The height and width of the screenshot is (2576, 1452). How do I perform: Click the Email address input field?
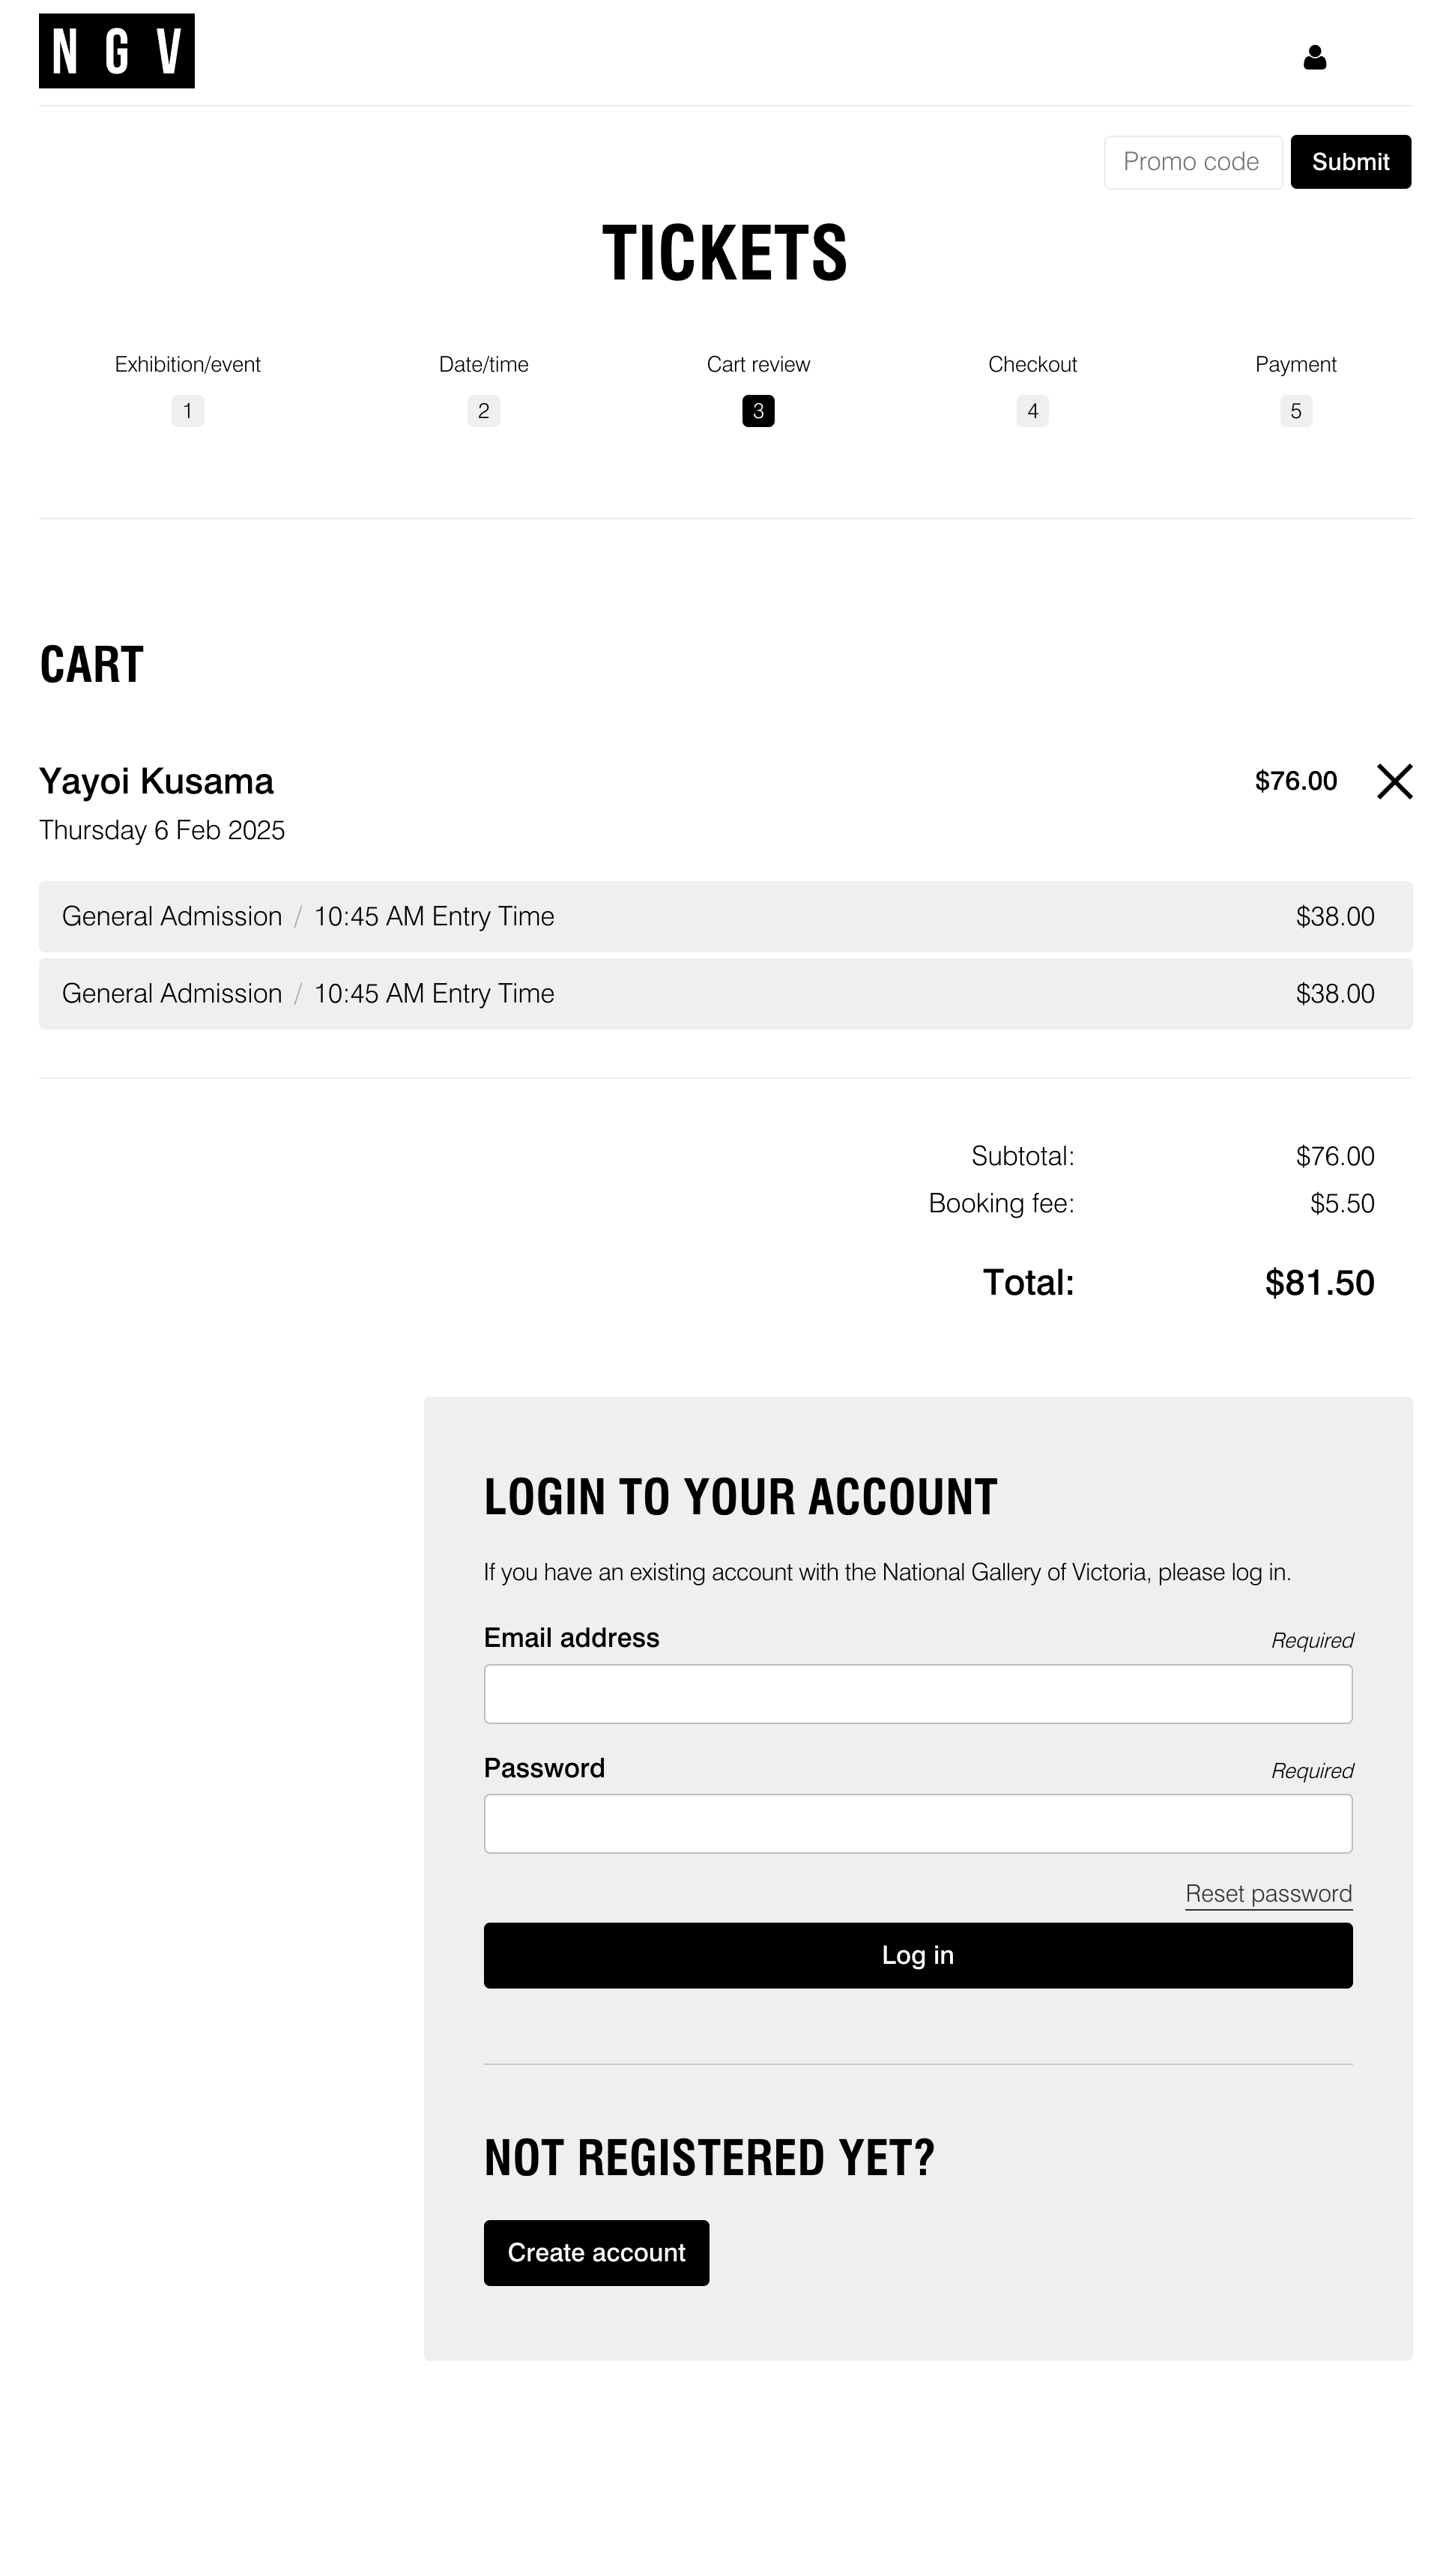click(x=917, y=1693)
